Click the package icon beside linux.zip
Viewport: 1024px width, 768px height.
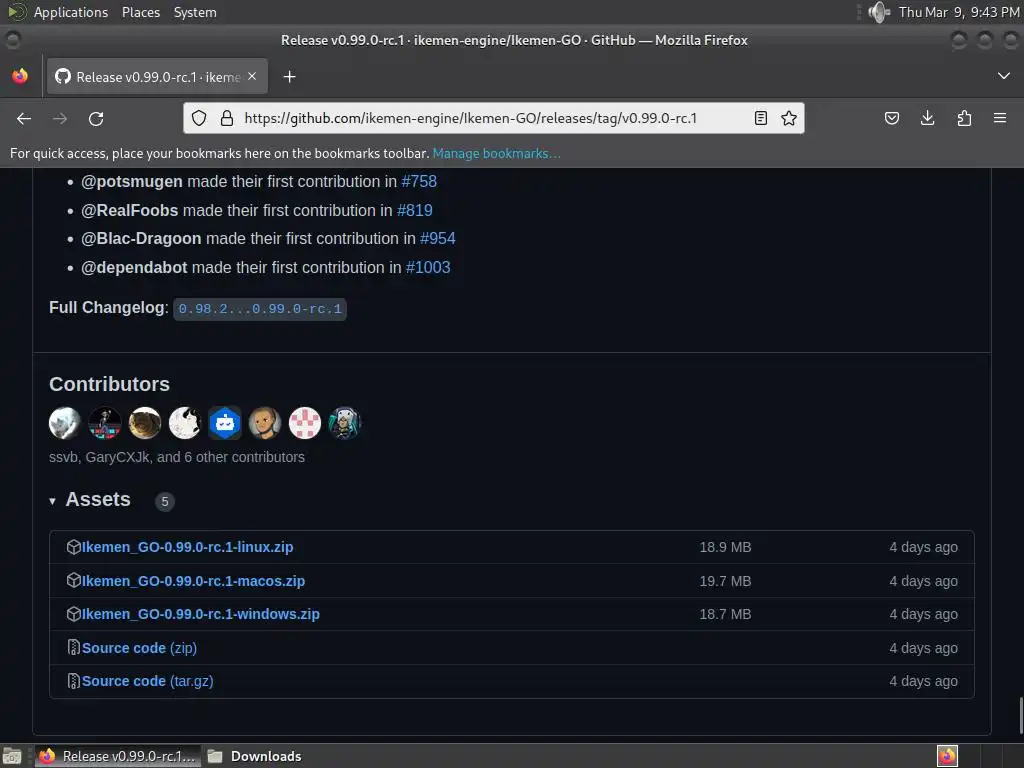pos(74,547)
